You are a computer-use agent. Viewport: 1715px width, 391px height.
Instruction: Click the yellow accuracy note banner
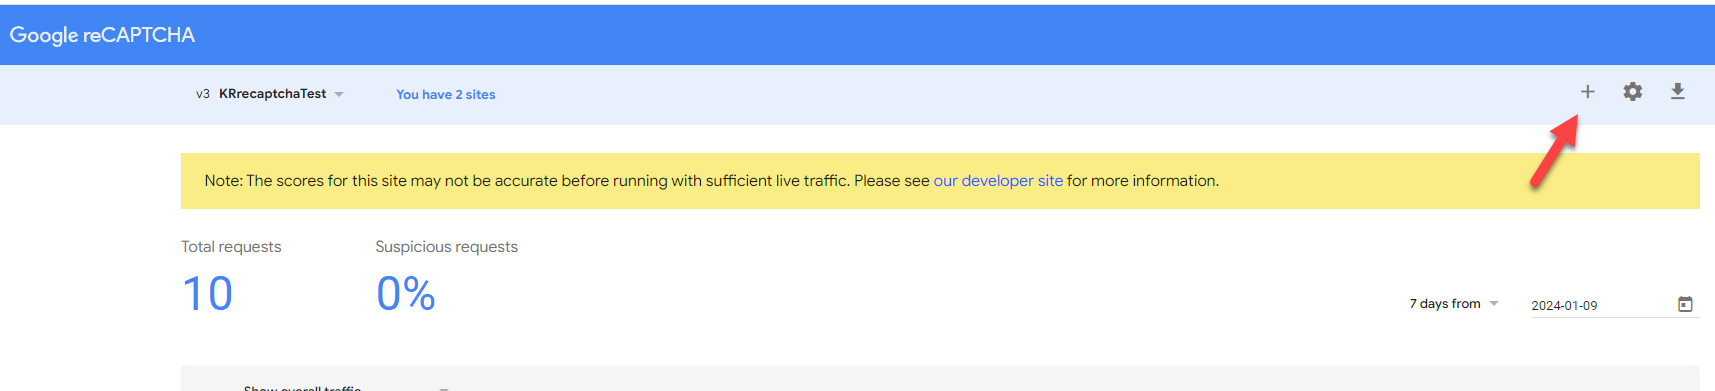[940, 181]
